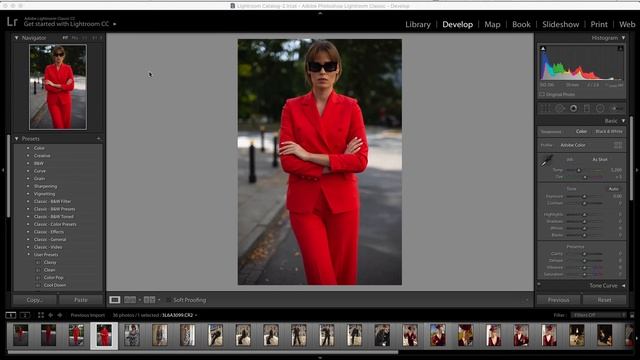Click the Paste button
The height and width of the screenshot is (360, 640).
point(81,300)
